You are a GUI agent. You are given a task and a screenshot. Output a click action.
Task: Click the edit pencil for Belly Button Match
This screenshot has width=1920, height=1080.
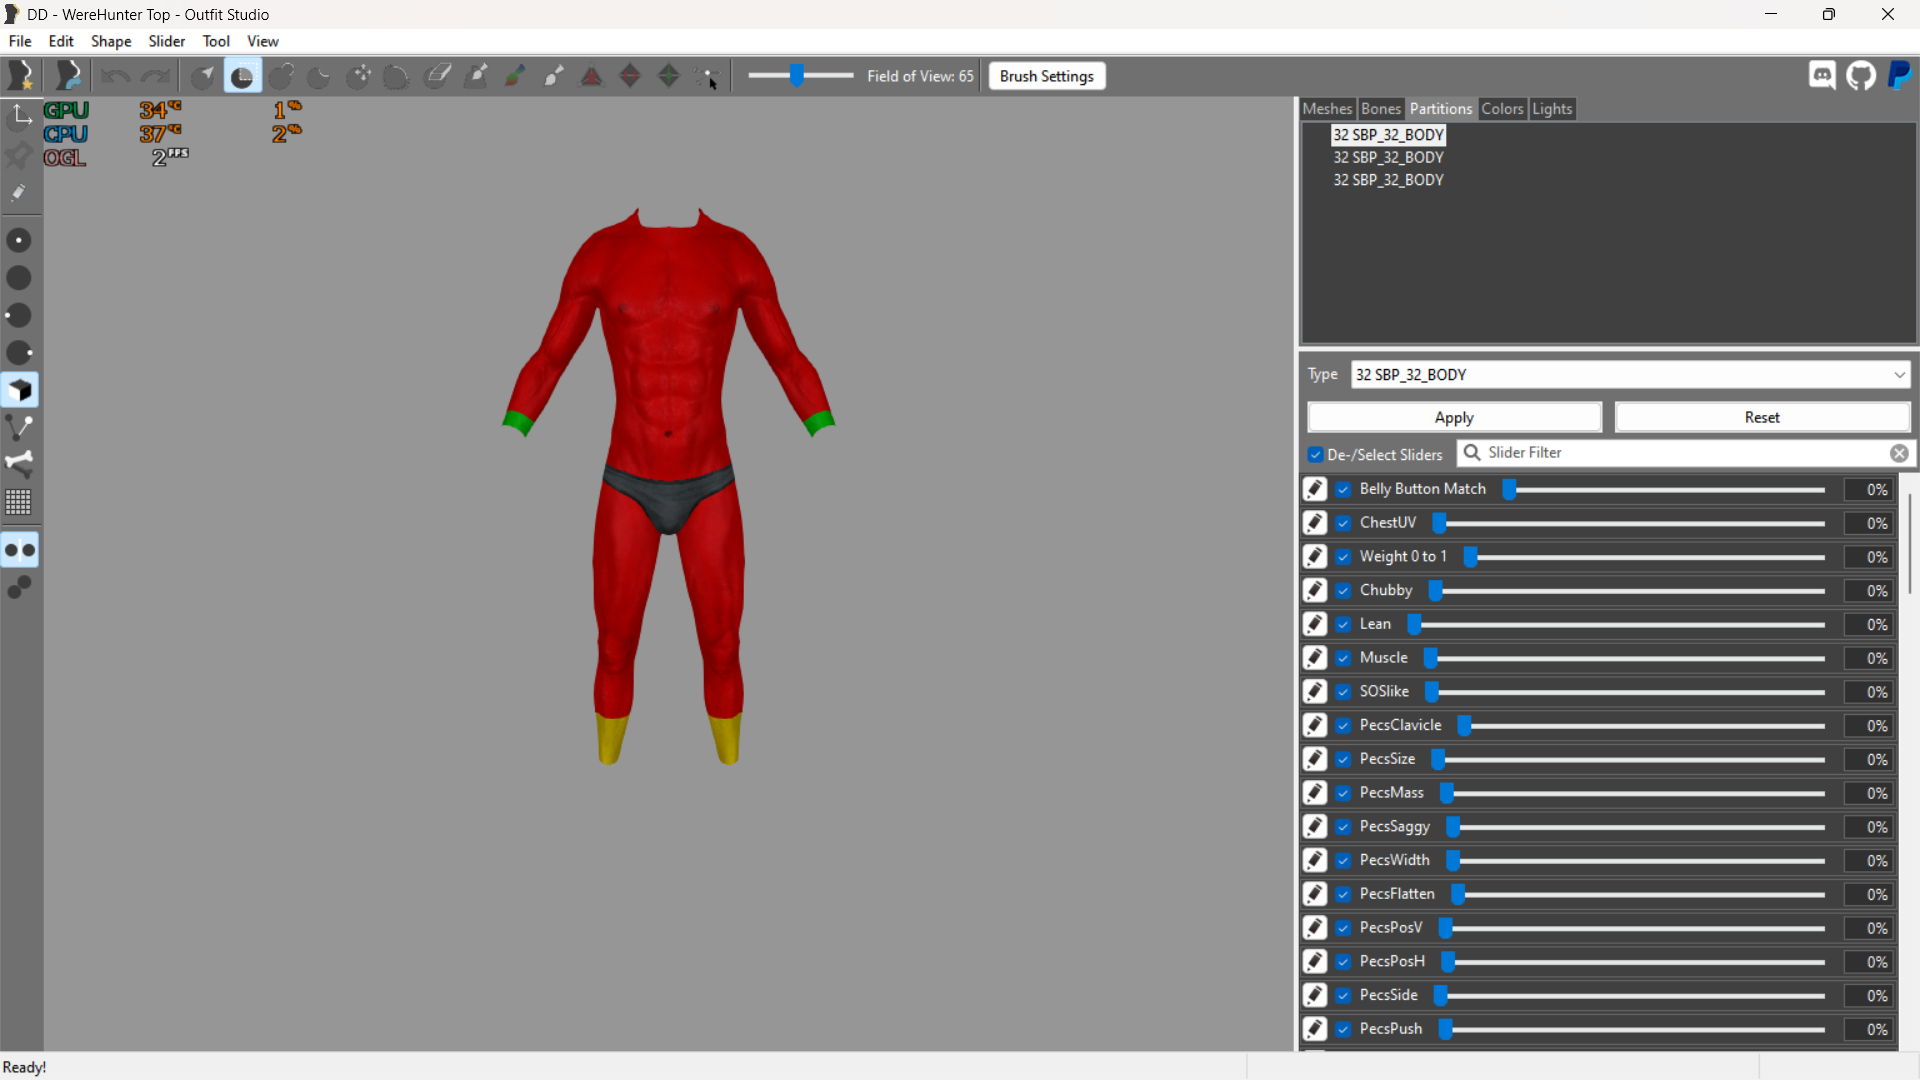pos(1315,489)
